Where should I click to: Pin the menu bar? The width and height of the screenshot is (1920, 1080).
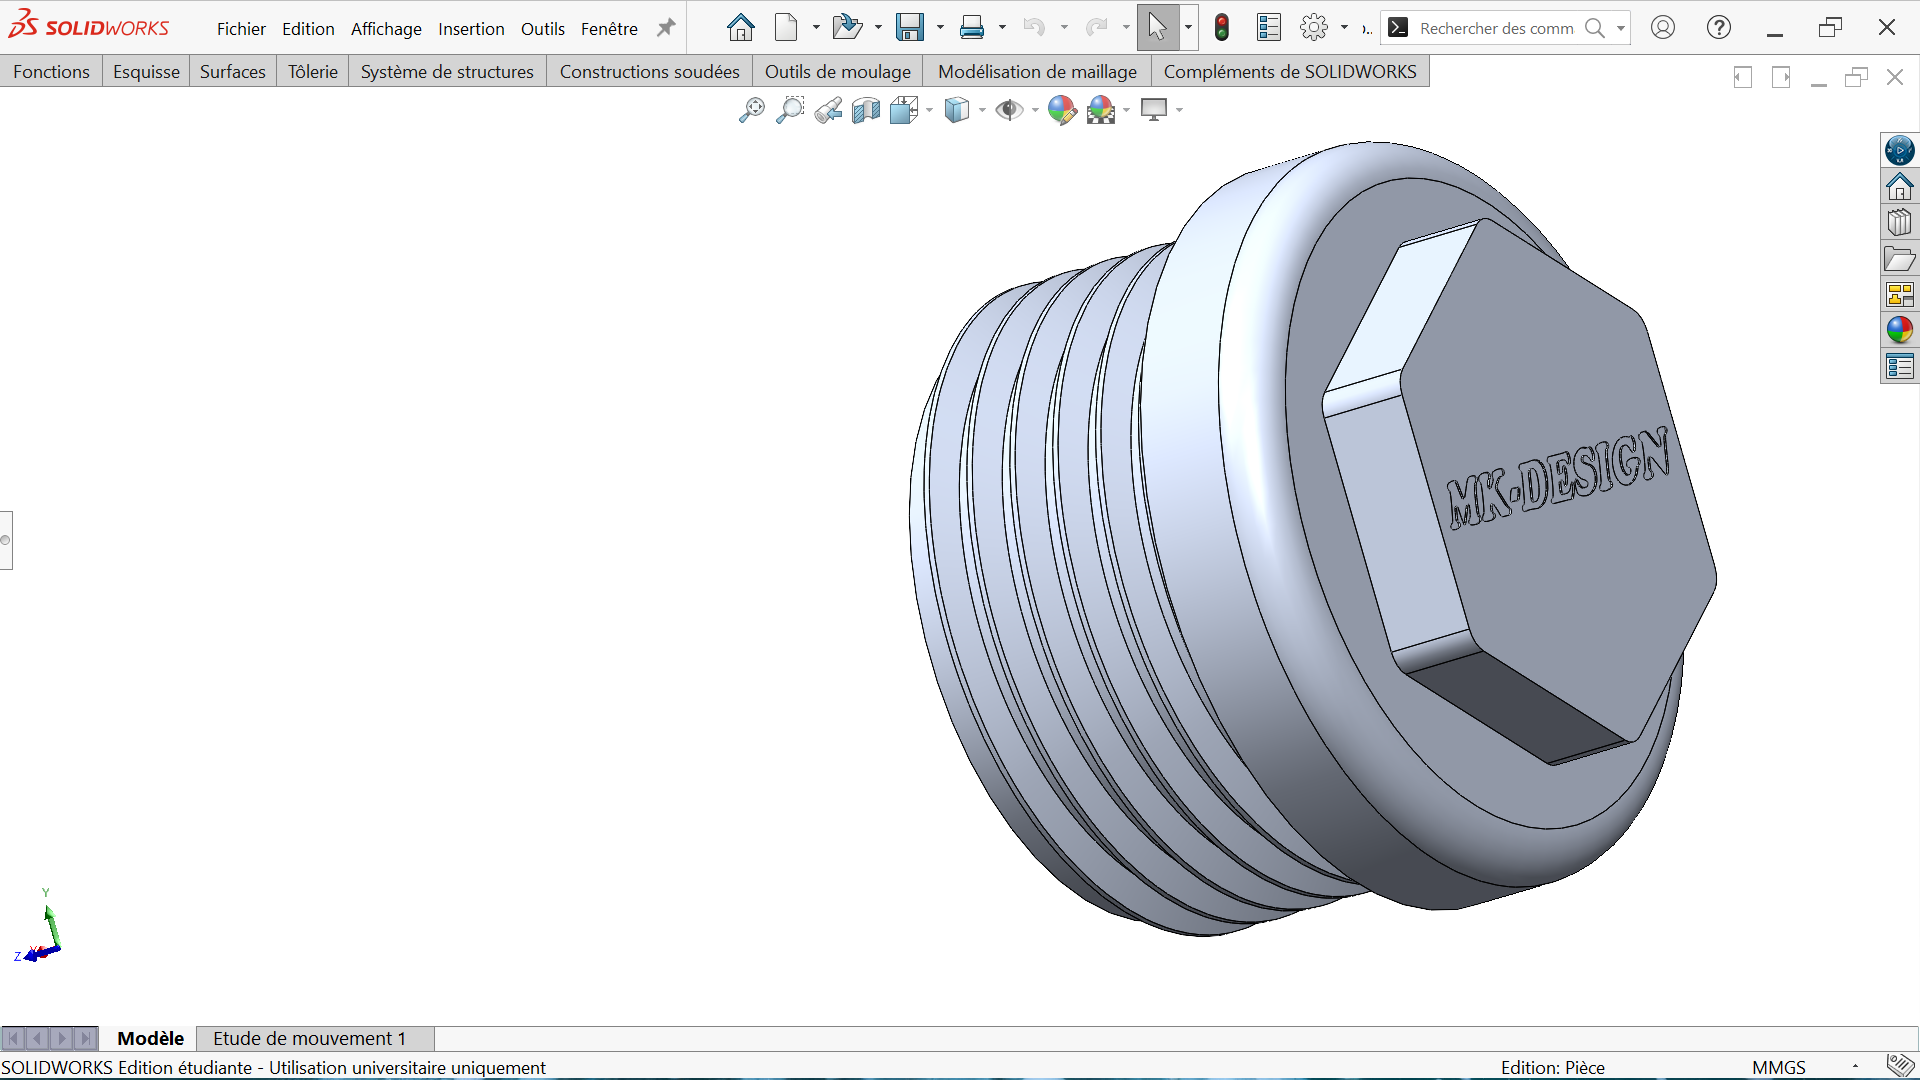(666, 28)
